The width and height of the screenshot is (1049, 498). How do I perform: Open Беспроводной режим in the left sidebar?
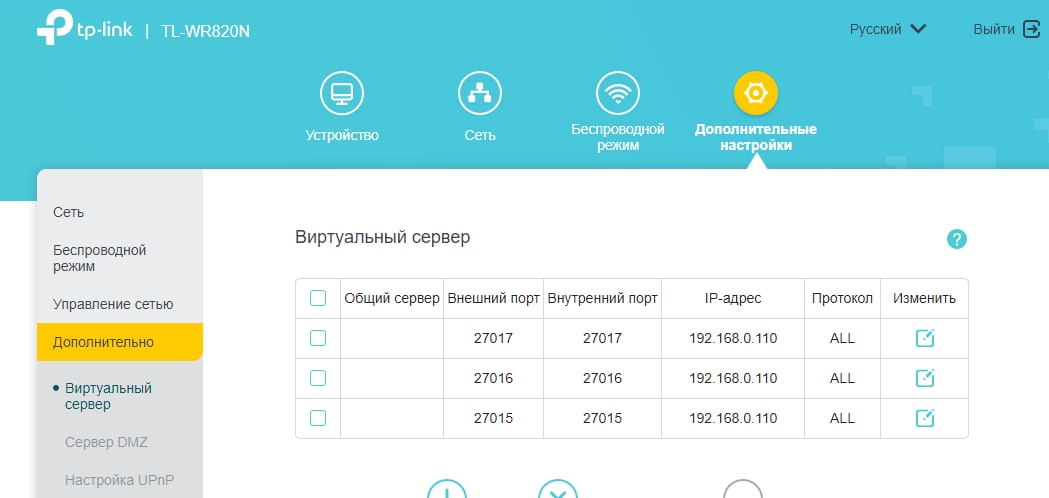pos(99,258)
